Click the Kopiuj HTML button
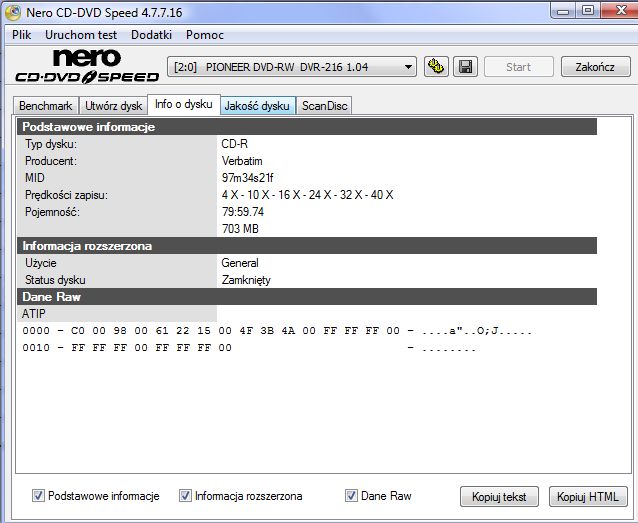638x523 pixels. point(588,497)
